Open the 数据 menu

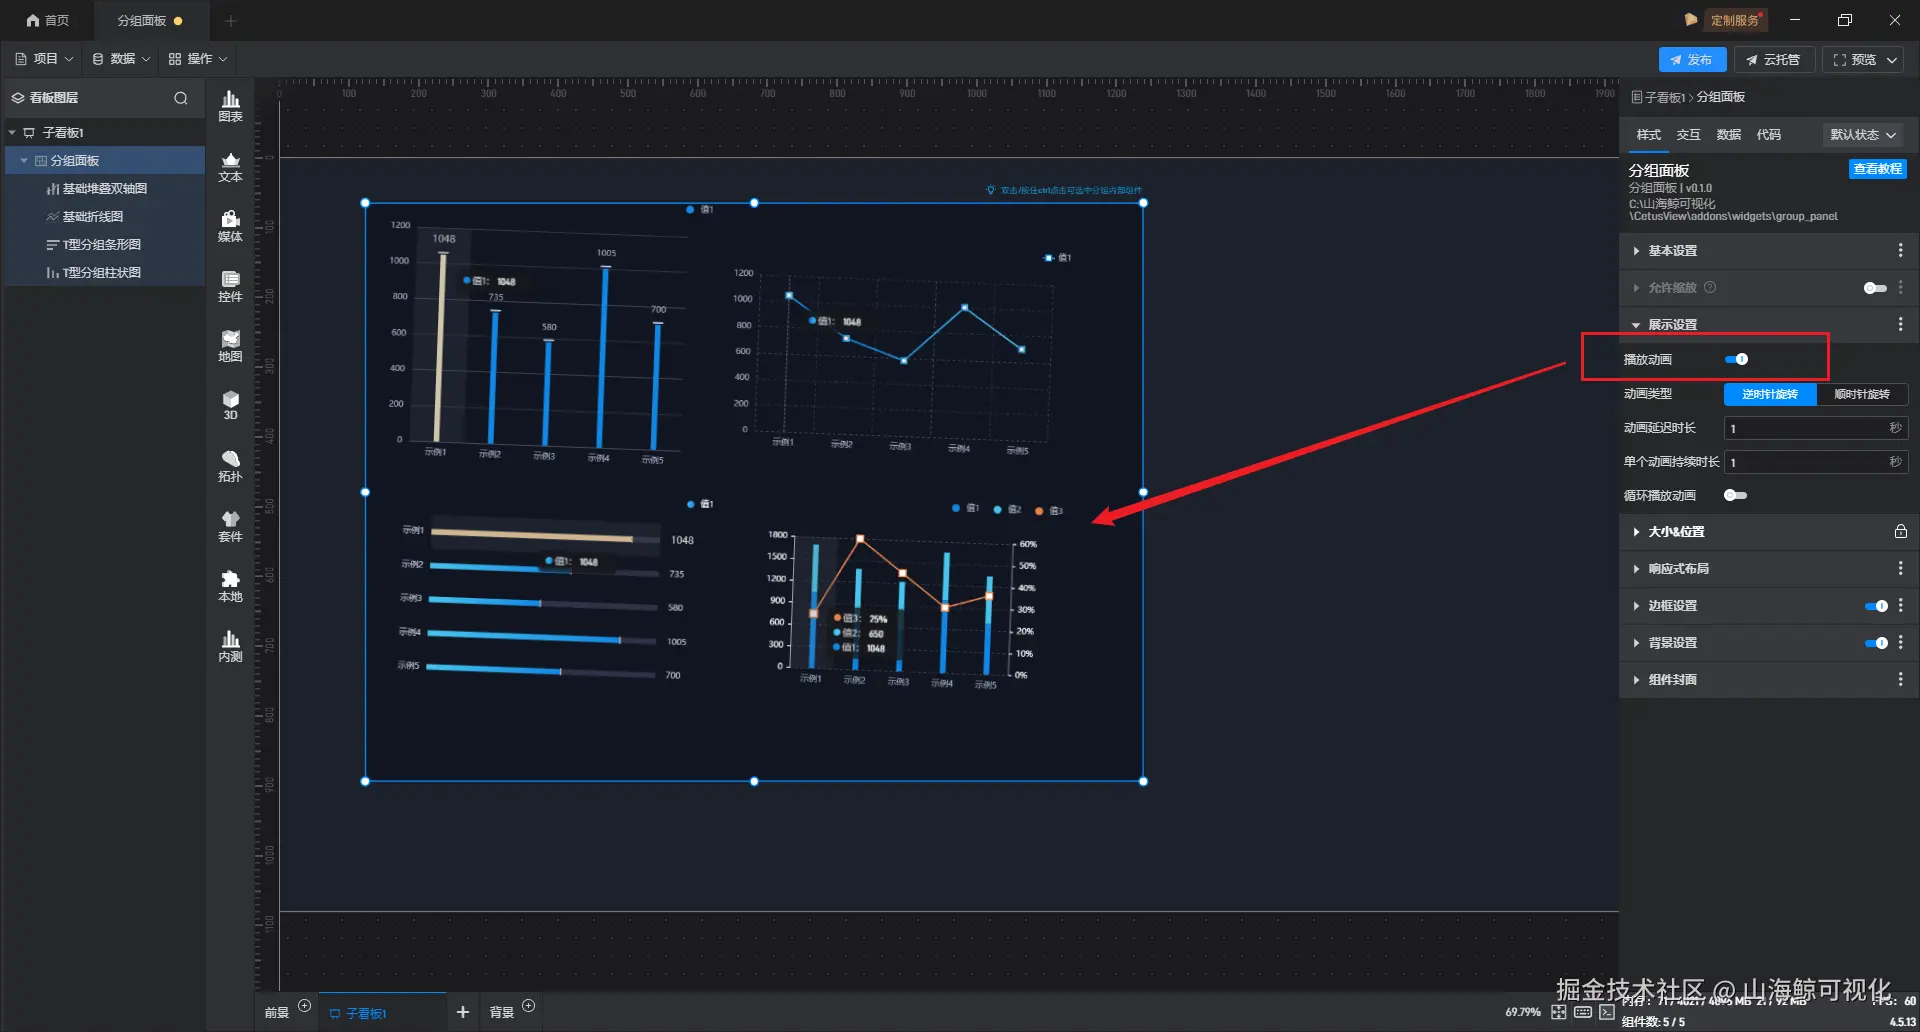(121, 59)
